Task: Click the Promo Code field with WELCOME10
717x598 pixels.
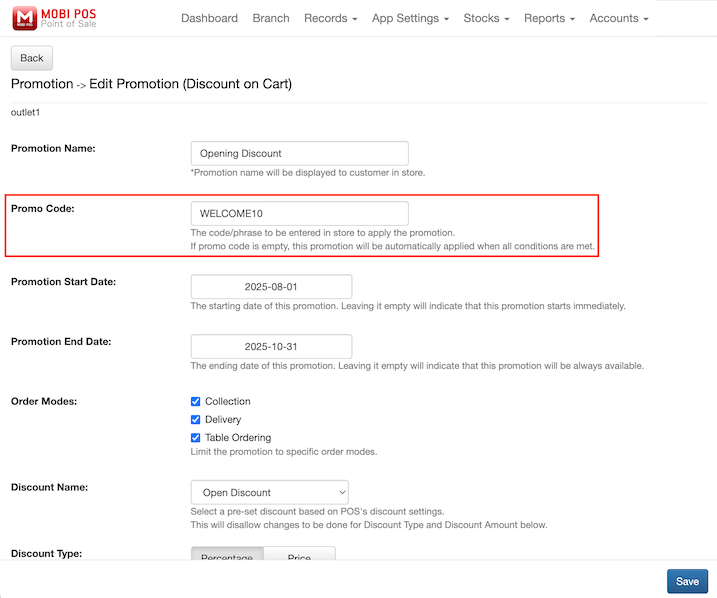Action: point(300,214)
